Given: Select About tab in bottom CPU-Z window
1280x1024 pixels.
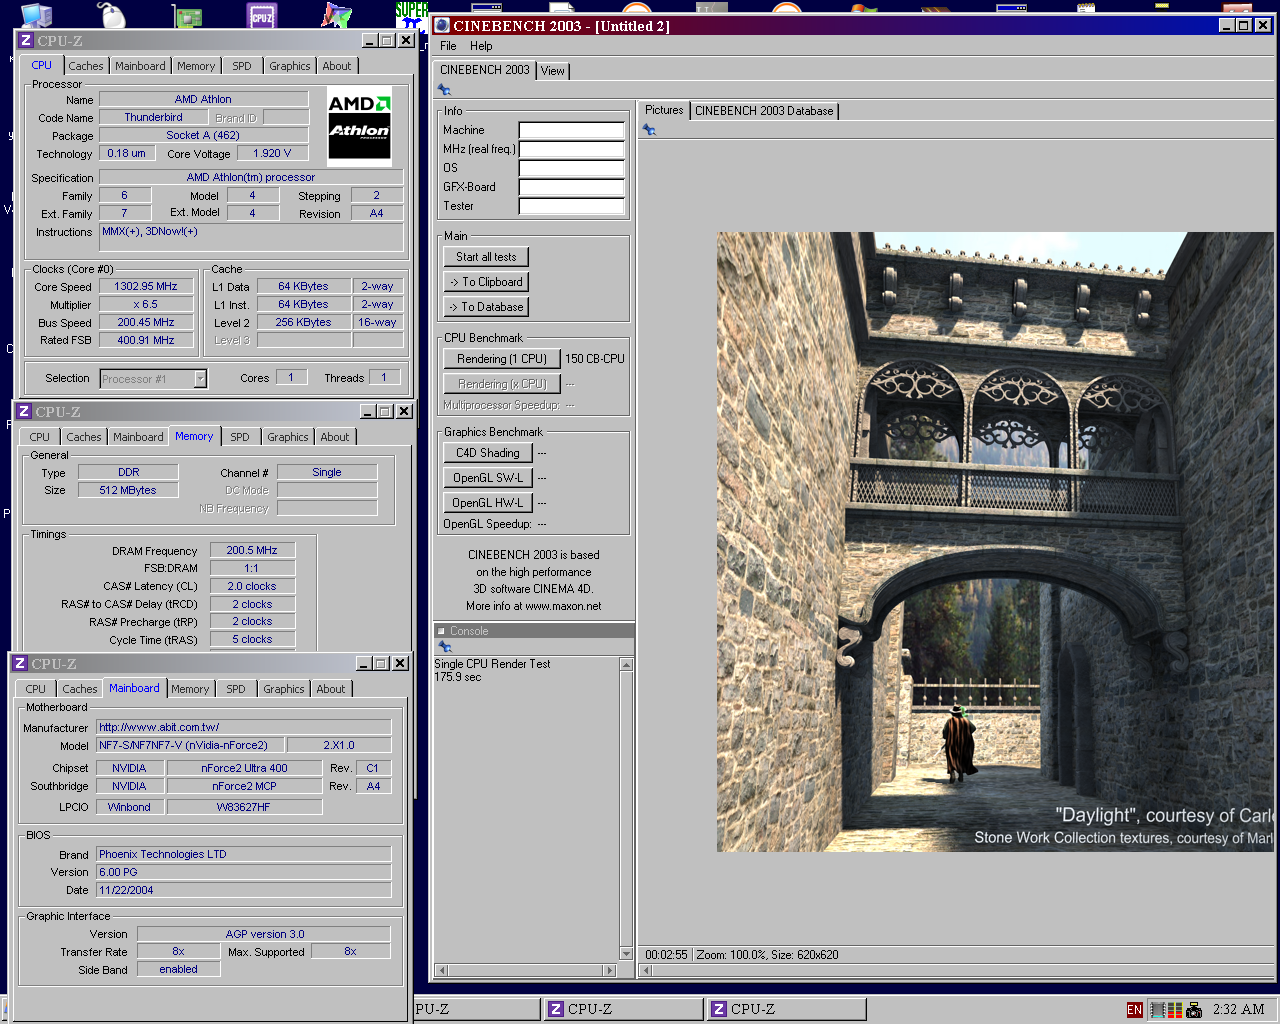Looking at the screenshot, I should tap(331, 689).
